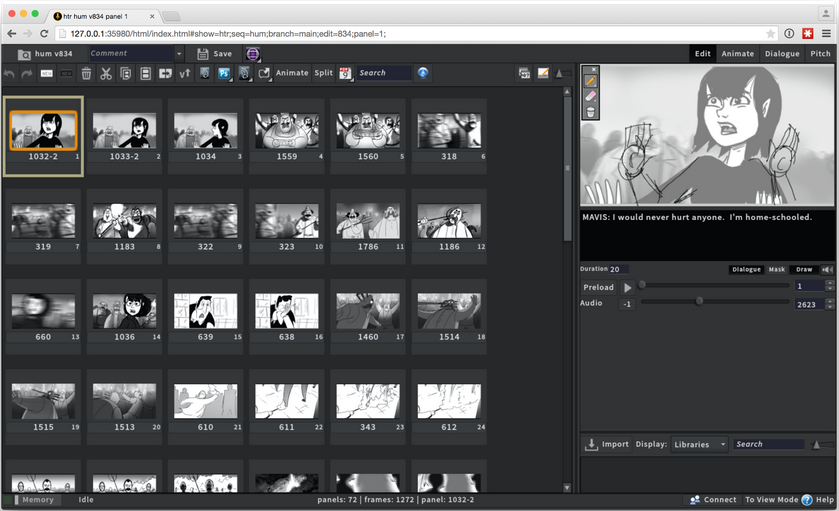Toggle the Mask mode button
The width and height of the screenshot is (839, 511).
point(776,269)
